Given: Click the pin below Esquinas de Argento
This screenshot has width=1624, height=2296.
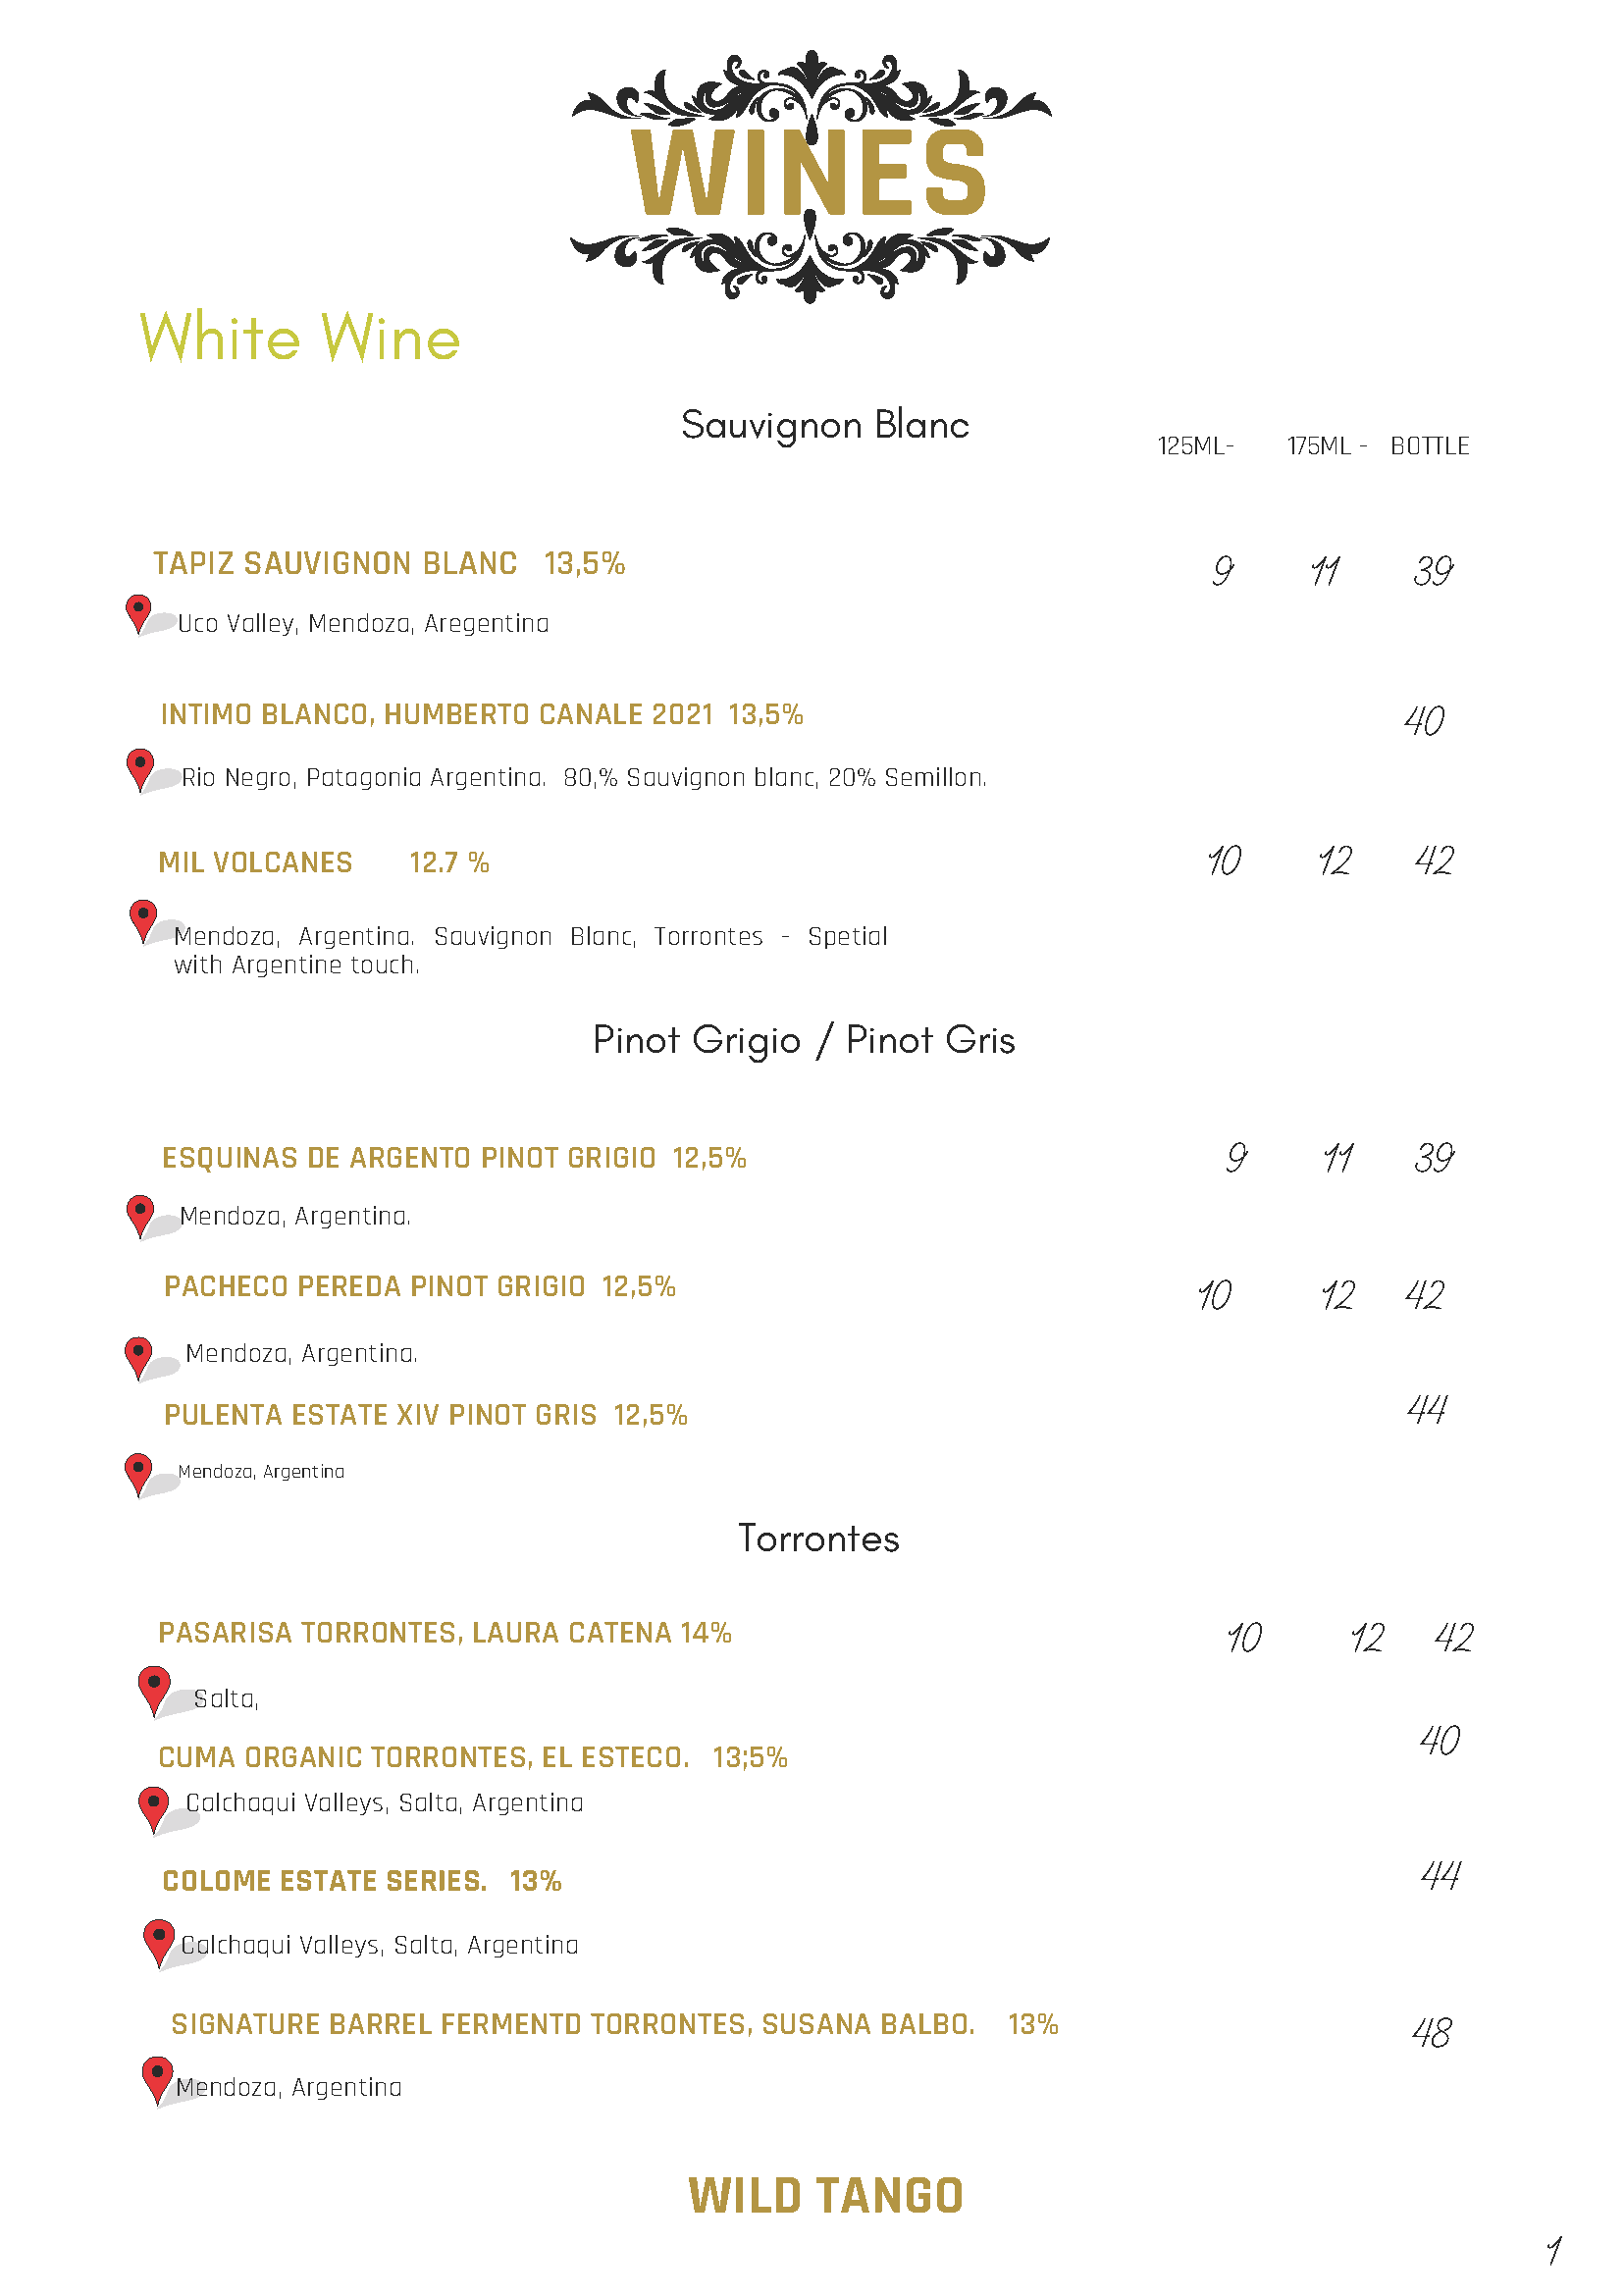Looking at the screenshot, I should click(x=141, y=1214).
